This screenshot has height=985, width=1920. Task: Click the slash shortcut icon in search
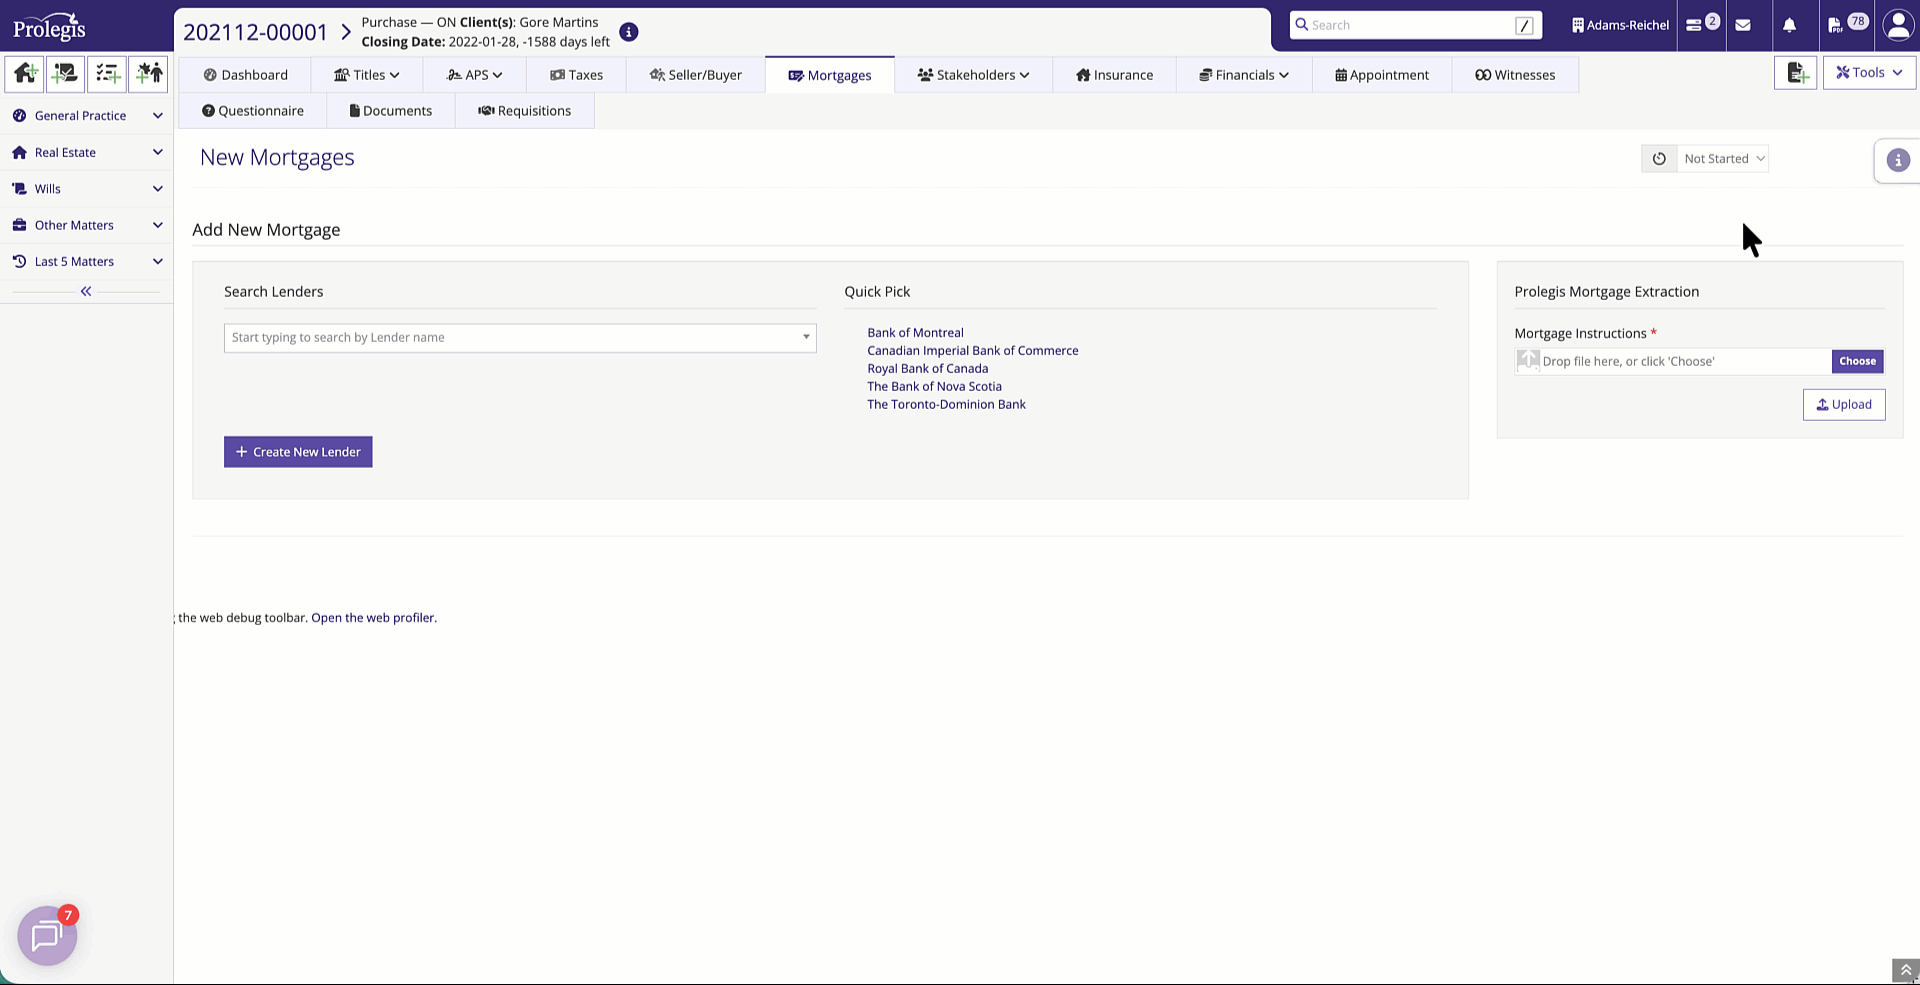click(1524, 25)
